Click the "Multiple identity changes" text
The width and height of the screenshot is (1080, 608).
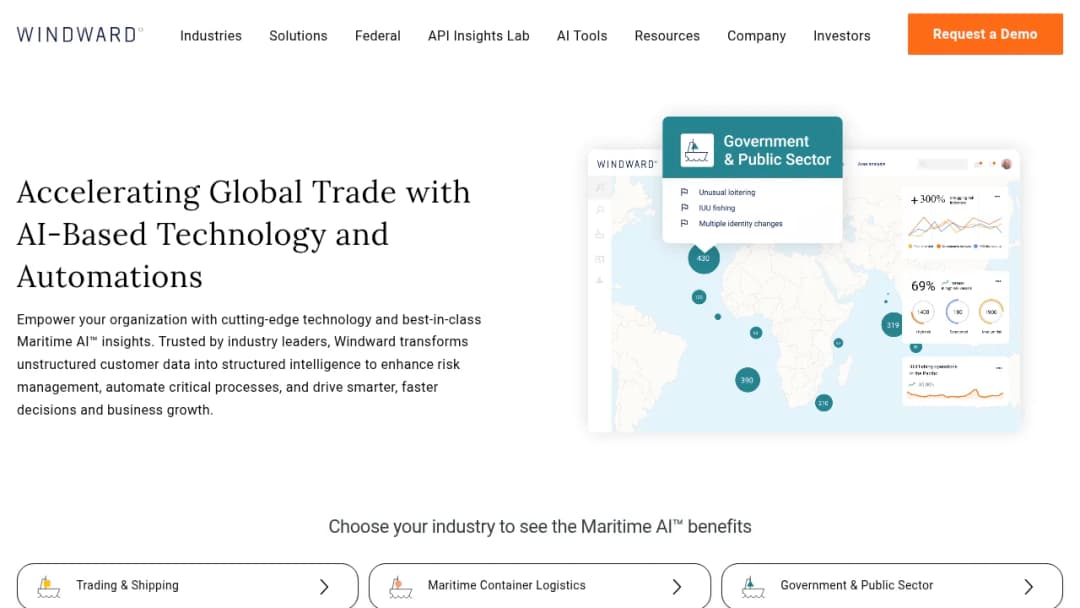coord(740,224)
